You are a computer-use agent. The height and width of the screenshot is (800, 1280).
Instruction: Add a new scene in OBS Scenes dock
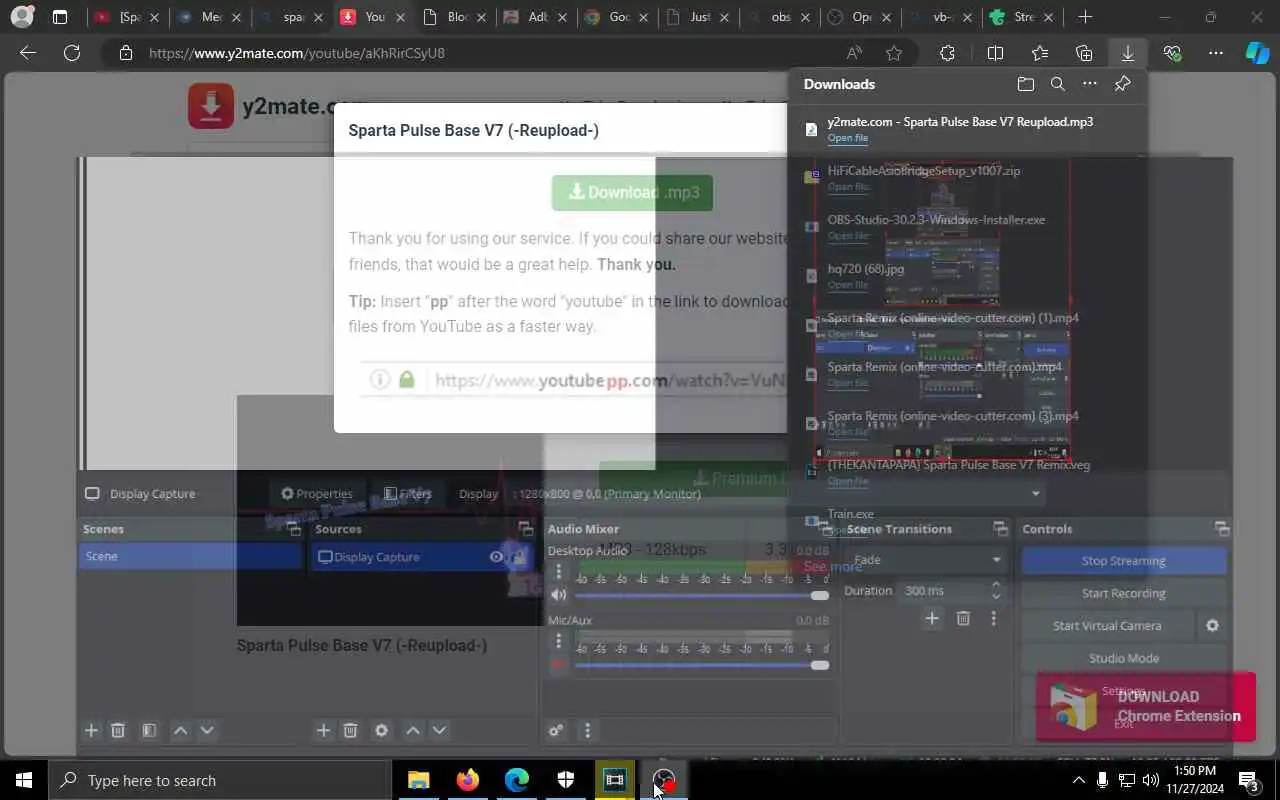pyautogui.click(x=91, y=731)
